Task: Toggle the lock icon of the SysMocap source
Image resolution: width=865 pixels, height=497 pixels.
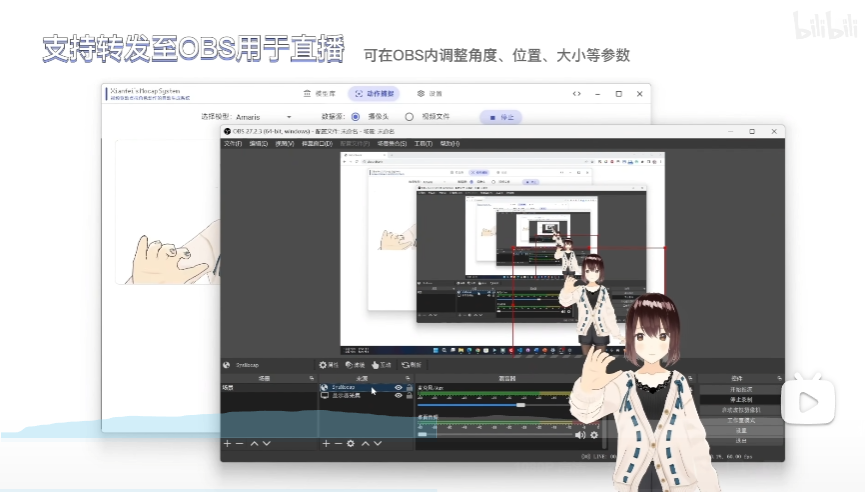Action: [x=409, y=388]
